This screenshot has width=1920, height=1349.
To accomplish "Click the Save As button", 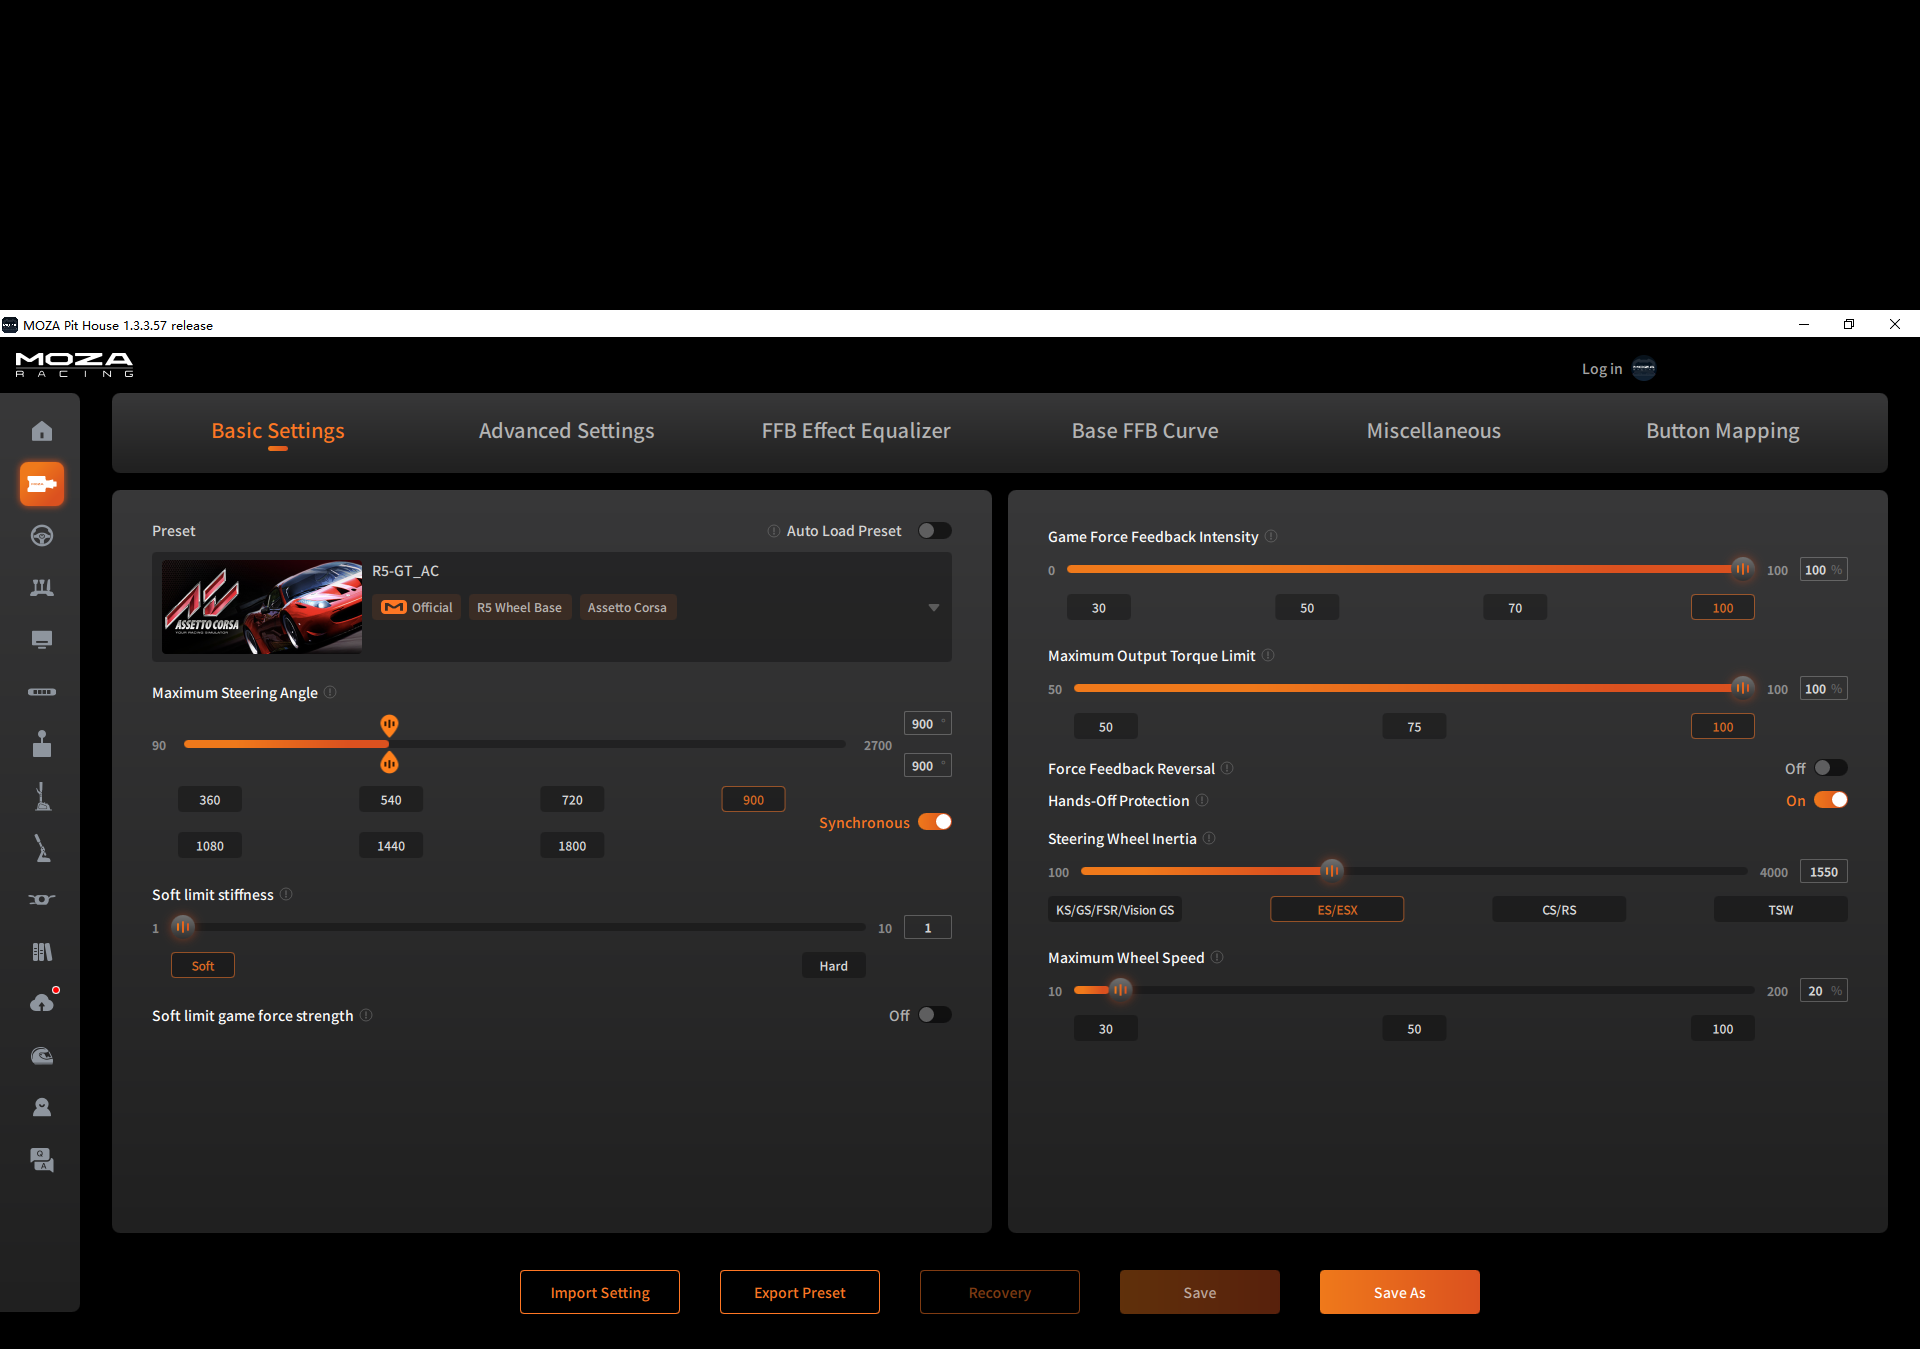I will [1399, 1292].
